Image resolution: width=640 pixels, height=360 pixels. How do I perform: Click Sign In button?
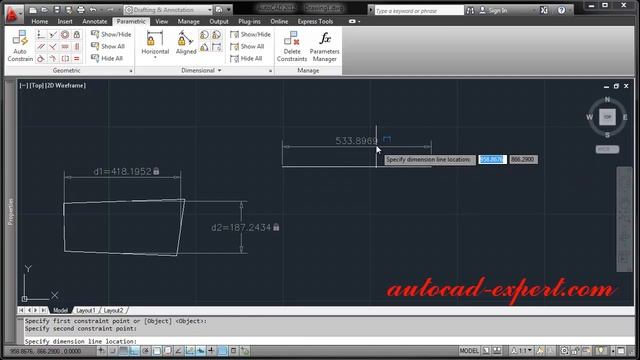click(493, 10)
